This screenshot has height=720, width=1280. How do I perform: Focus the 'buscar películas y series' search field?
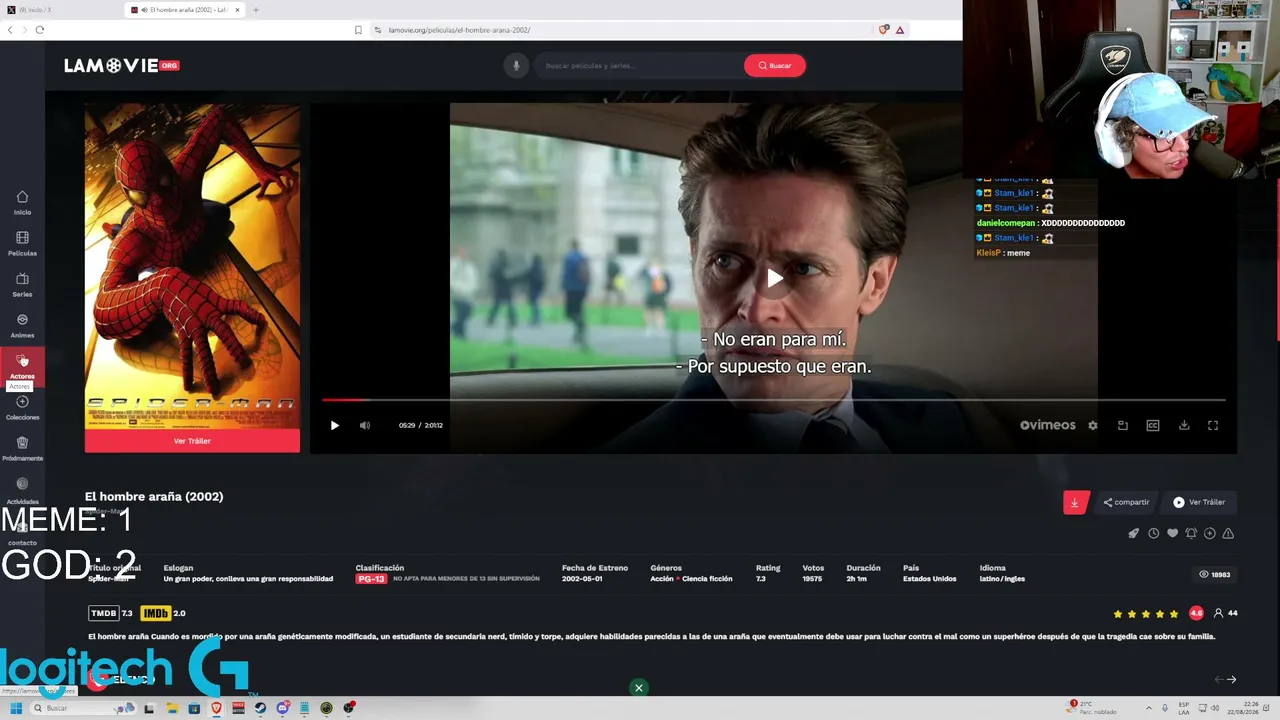tap(638, 66)
